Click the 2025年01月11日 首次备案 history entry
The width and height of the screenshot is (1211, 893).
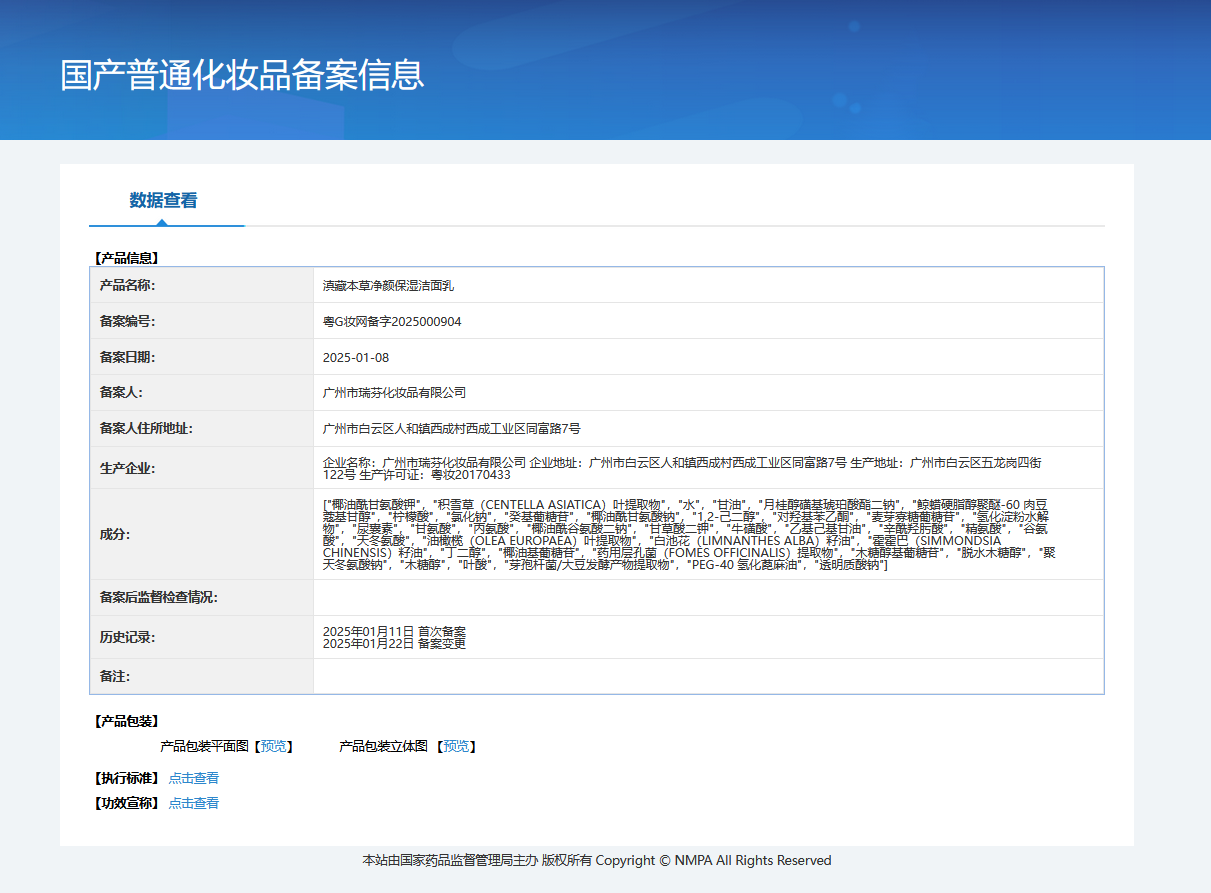pyautogui.click(x=394, y=631)
